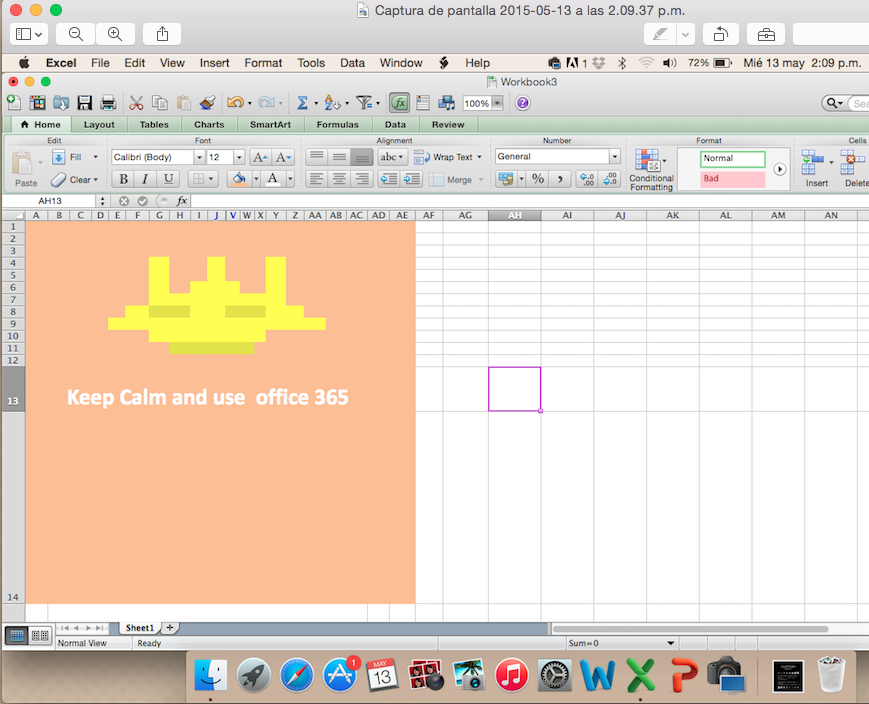Toggle Align bottom vertical alignment

(361, 157)
